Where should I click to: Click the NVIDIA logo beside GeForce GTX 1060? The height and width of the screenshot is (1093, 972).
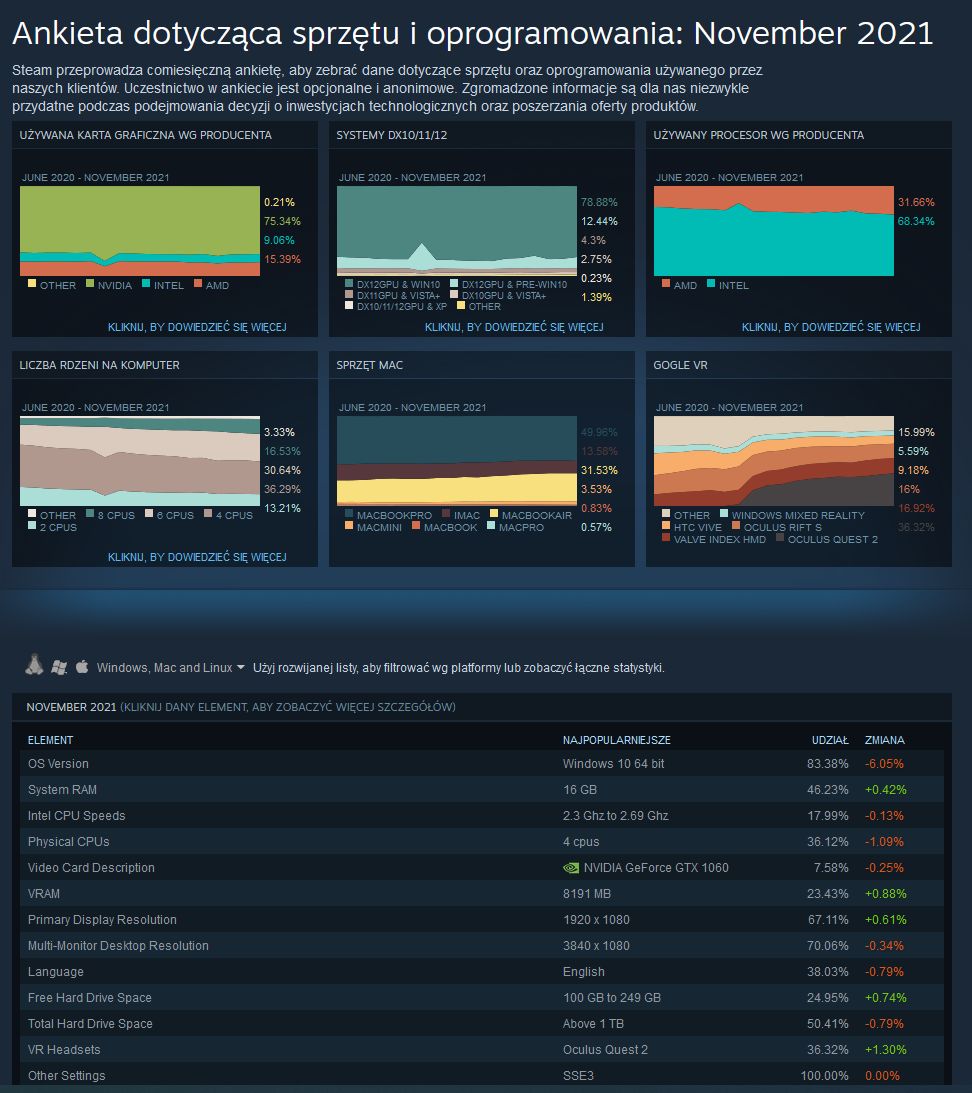point(571,868)
